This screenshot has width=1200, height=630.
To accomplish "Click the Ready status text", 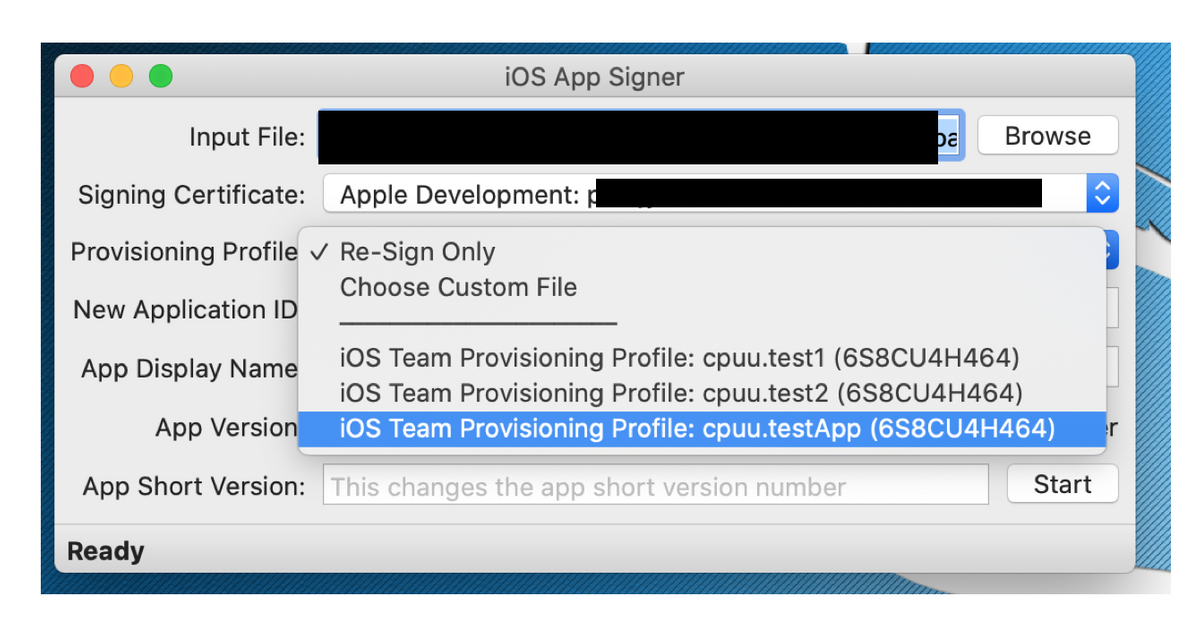I will pos(105,551).
